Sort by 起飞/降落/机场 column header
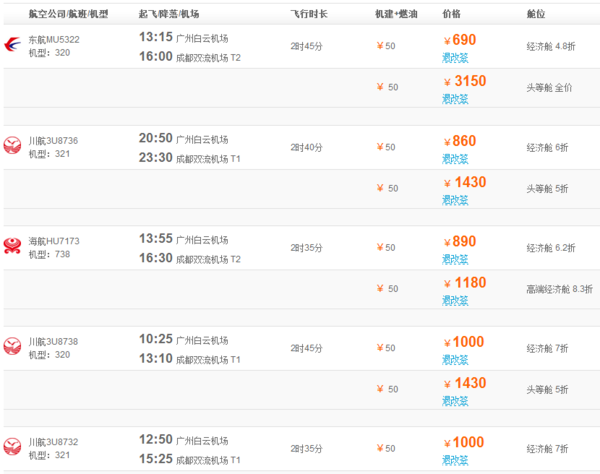The image size is (600, 474). click(169, 14)
